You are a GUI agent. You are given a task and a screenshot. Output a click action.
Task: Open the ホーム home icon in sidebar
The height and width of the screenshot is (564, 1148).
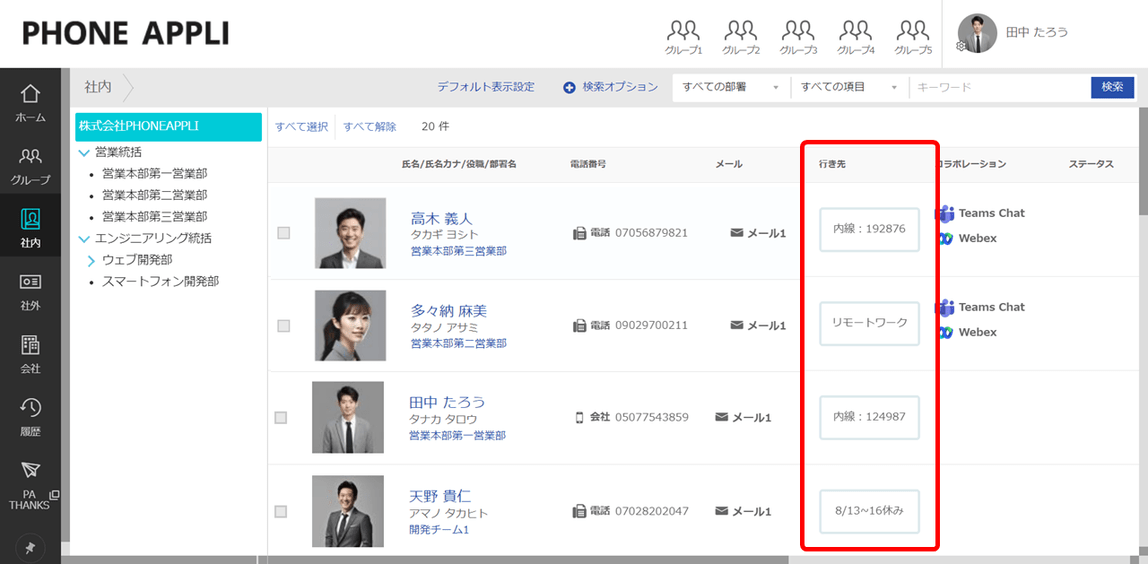[x=30, y=94]
